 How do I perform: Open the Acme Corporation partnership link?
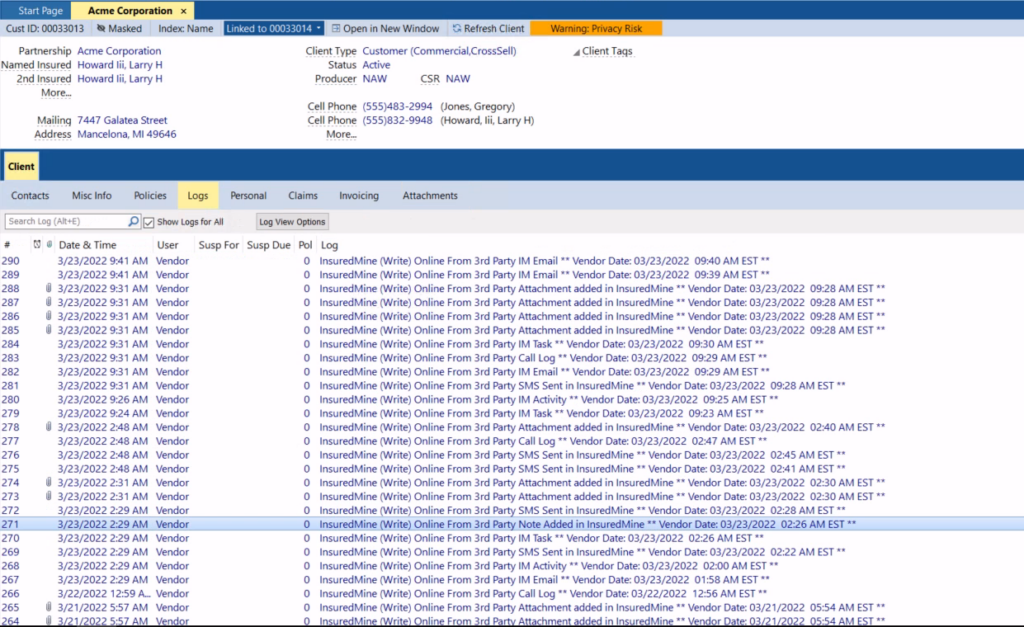[117, 51]
